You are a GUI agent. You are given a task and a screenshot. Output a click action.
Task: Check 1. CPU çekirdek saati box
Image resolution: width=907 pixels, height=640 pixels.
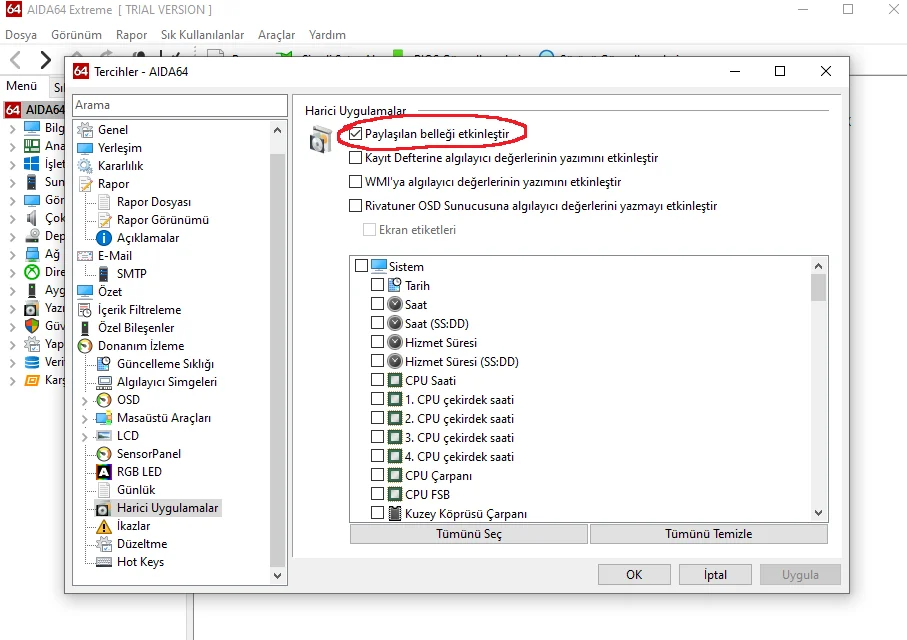[x=377, y=399]
